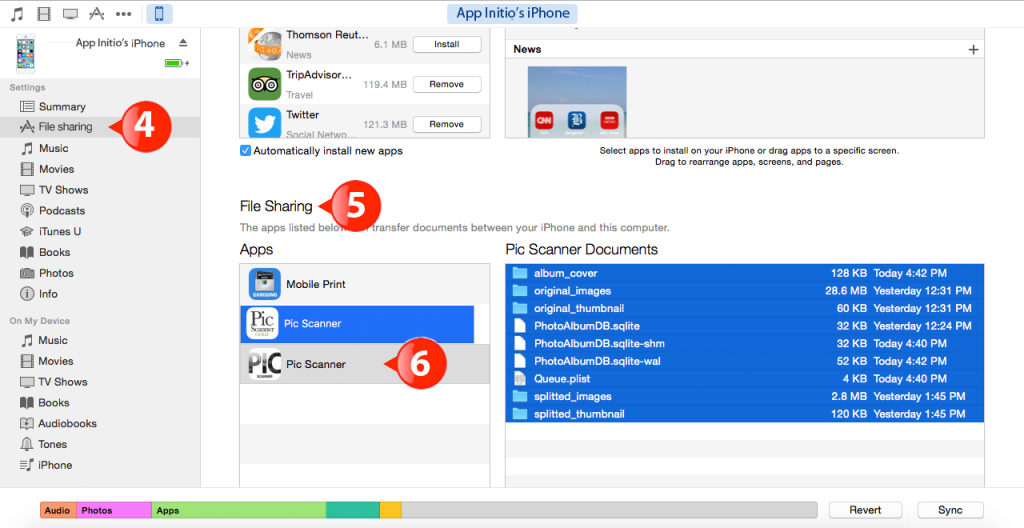The height and width of the screenshot is (528, 1024).
Task: Click the Photos segment of storage bar
Action: [114, 510]
